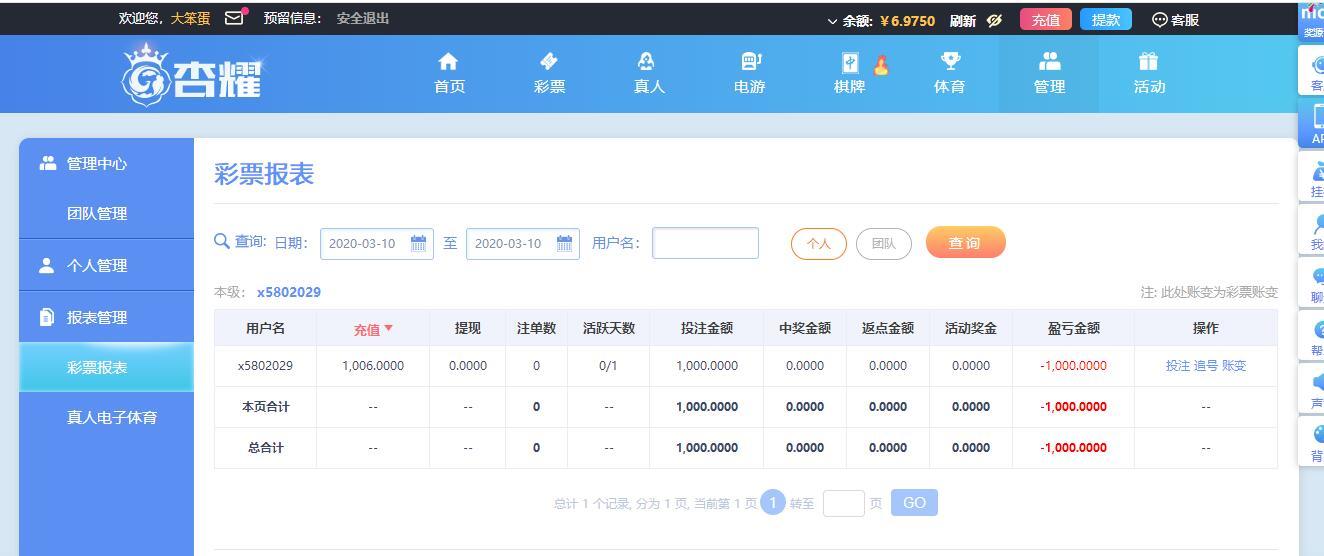Click the 提现 column header

click(467, 328)
